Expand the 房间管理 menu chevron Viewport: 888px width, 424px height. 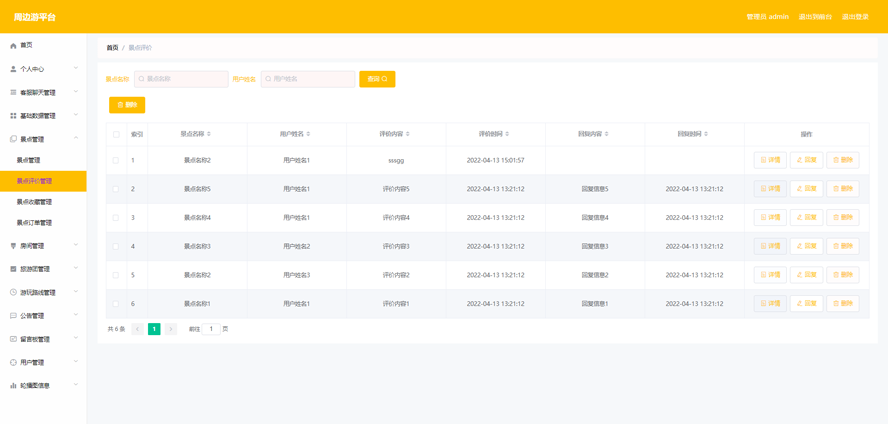point(76,245)
